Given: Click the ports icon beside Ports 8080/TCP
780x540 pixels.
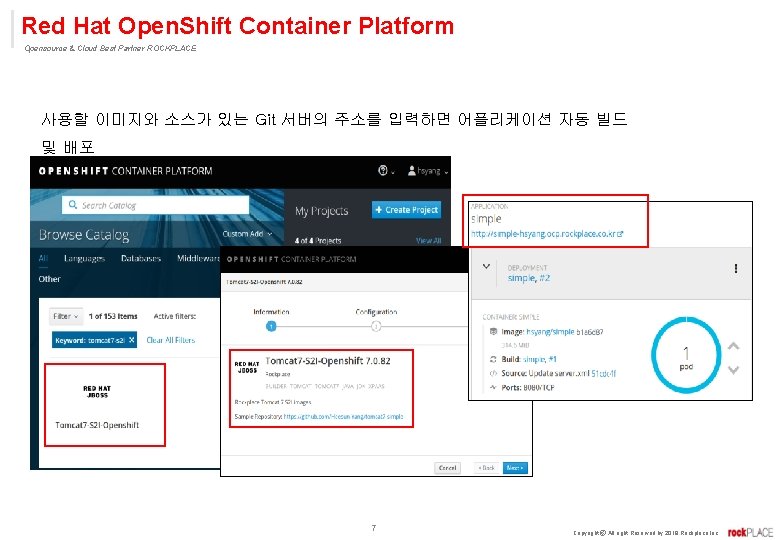Looking at the screenshot, I should click(493, 387).
